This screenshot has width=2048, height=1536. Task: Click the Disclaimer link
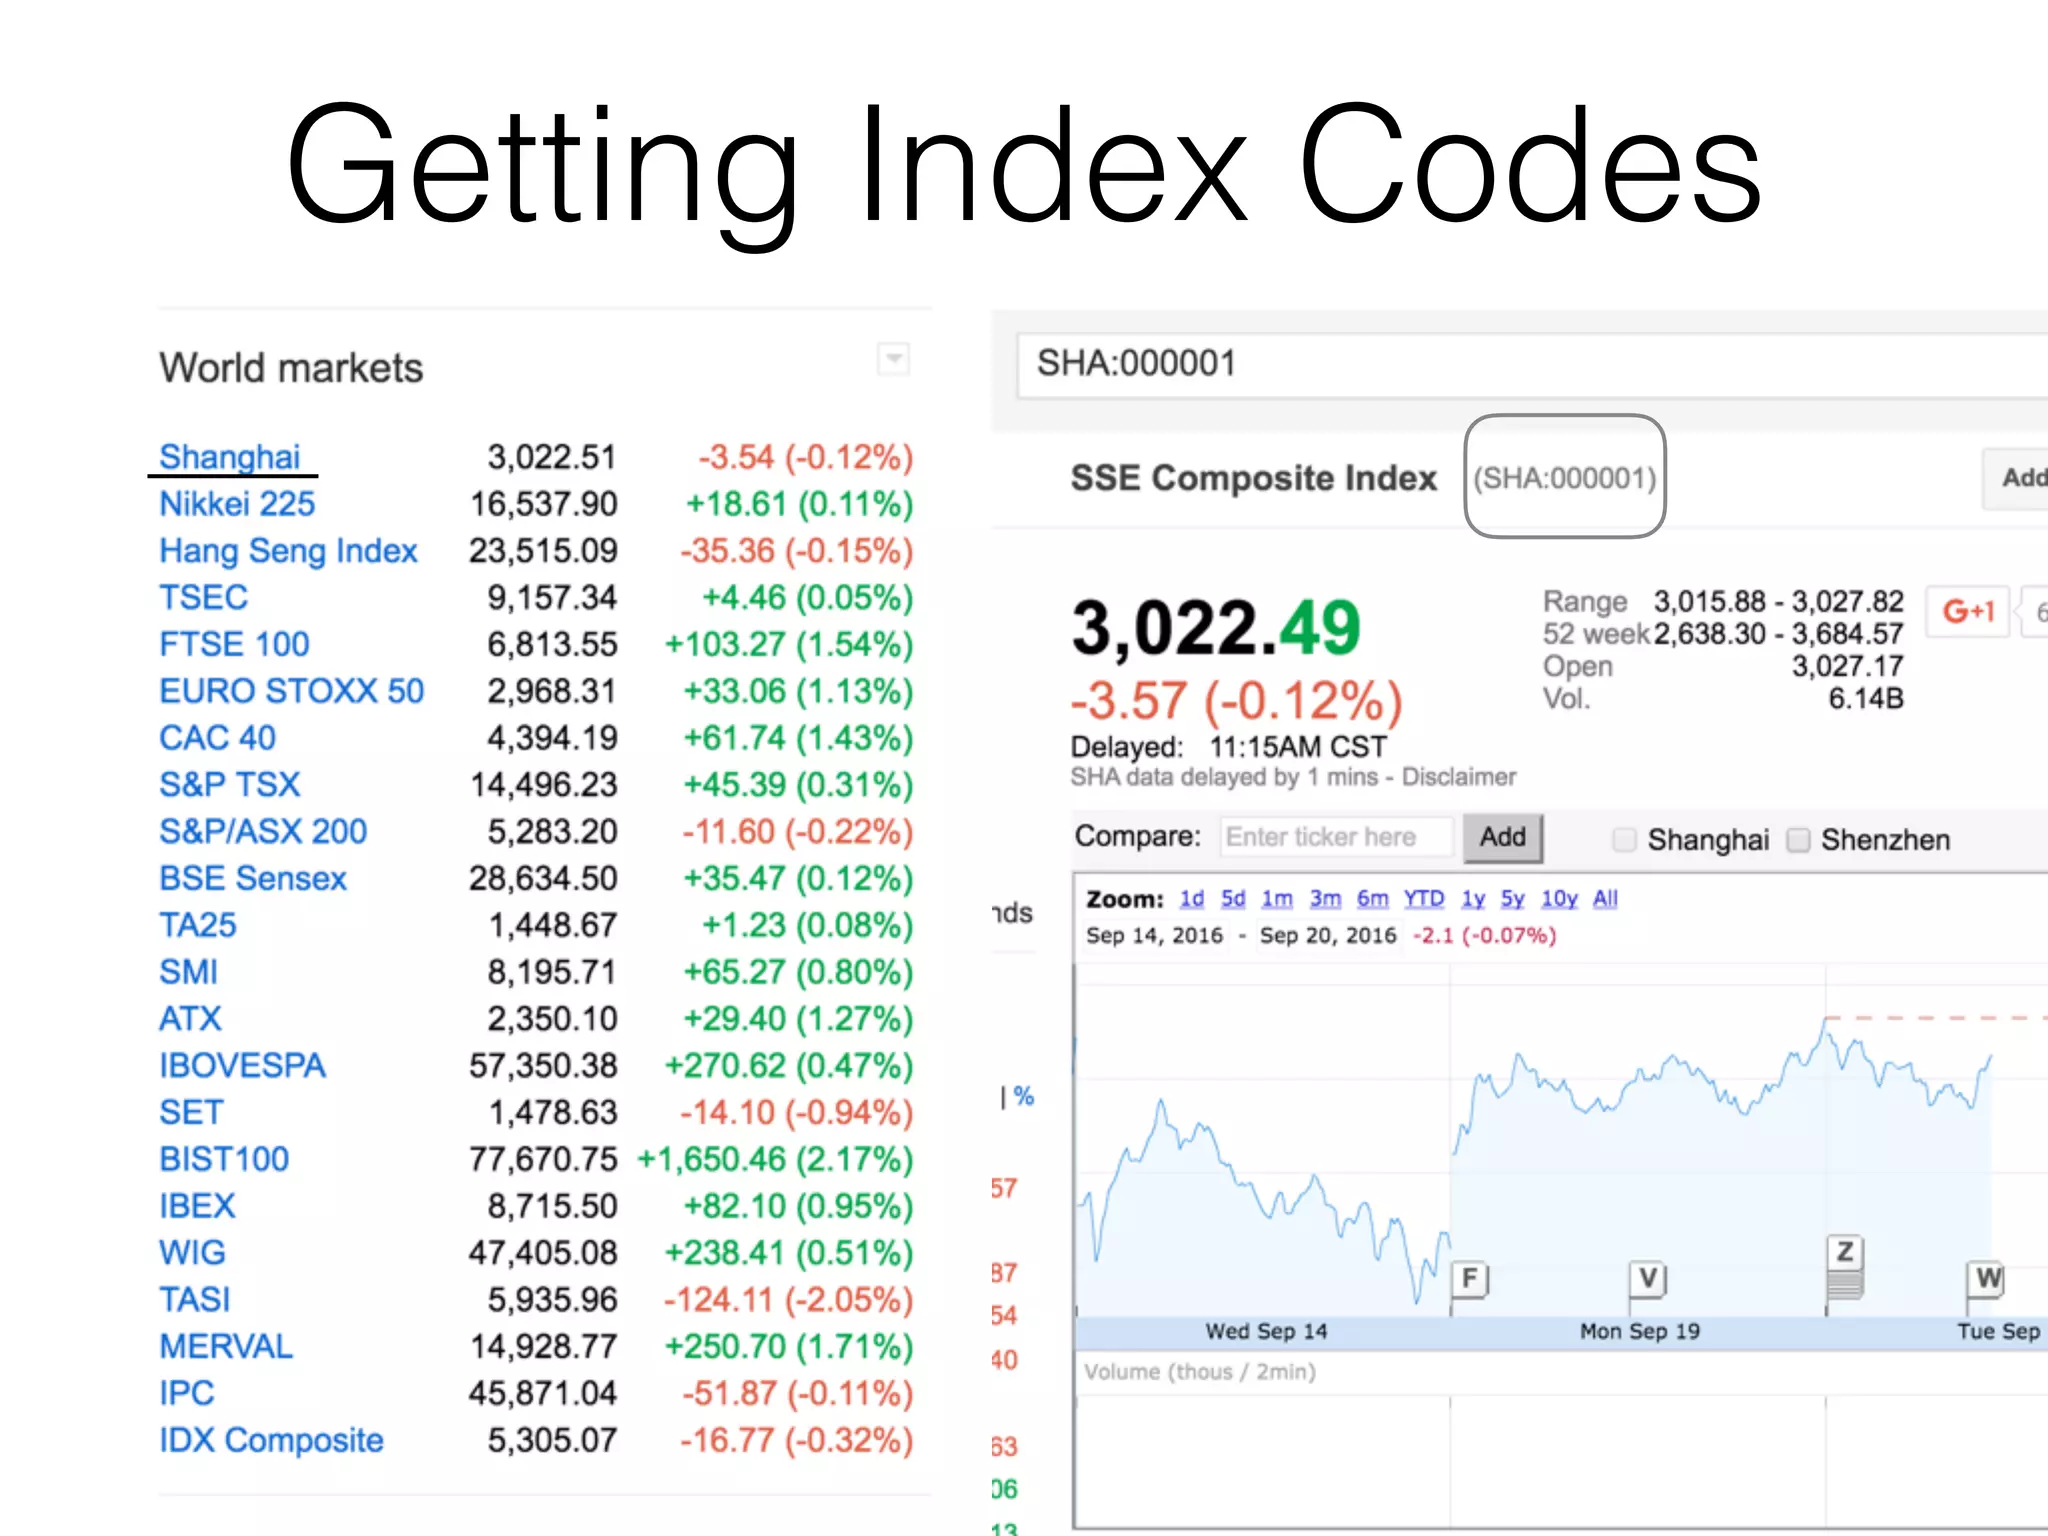tap(1458, 777)
